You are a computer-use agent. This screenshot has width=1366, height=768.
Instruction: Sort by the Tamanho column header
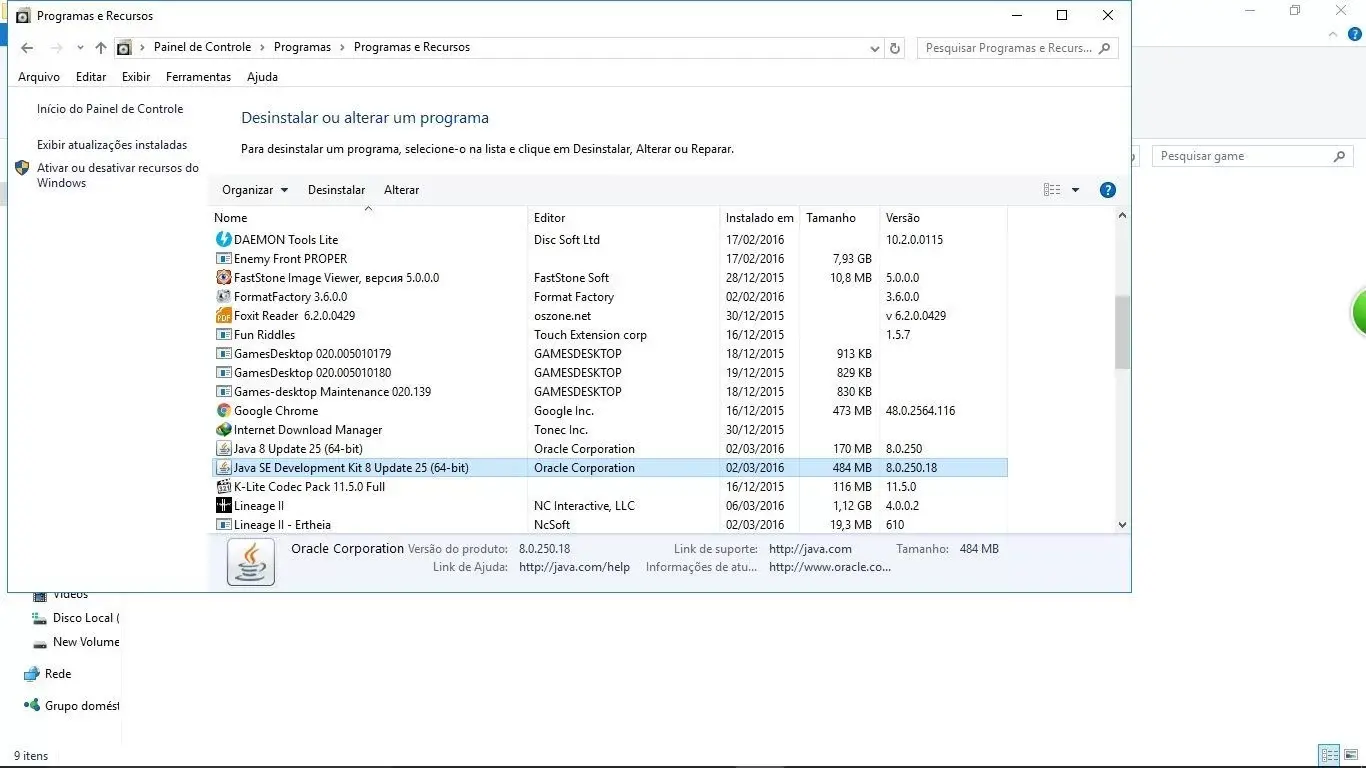839,218
